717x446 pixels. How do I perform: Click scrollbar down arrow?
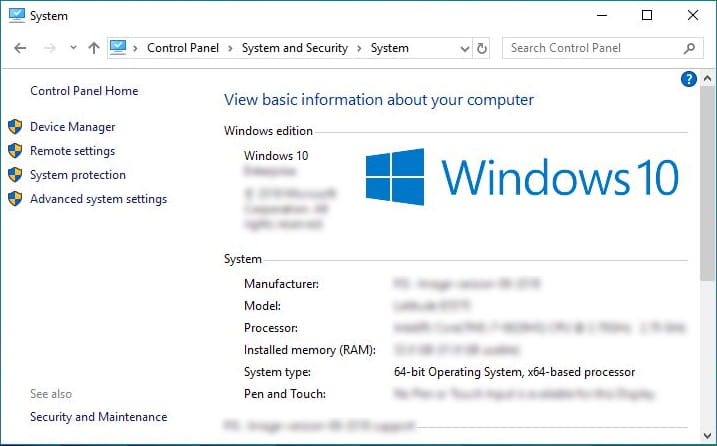(707, 435)
